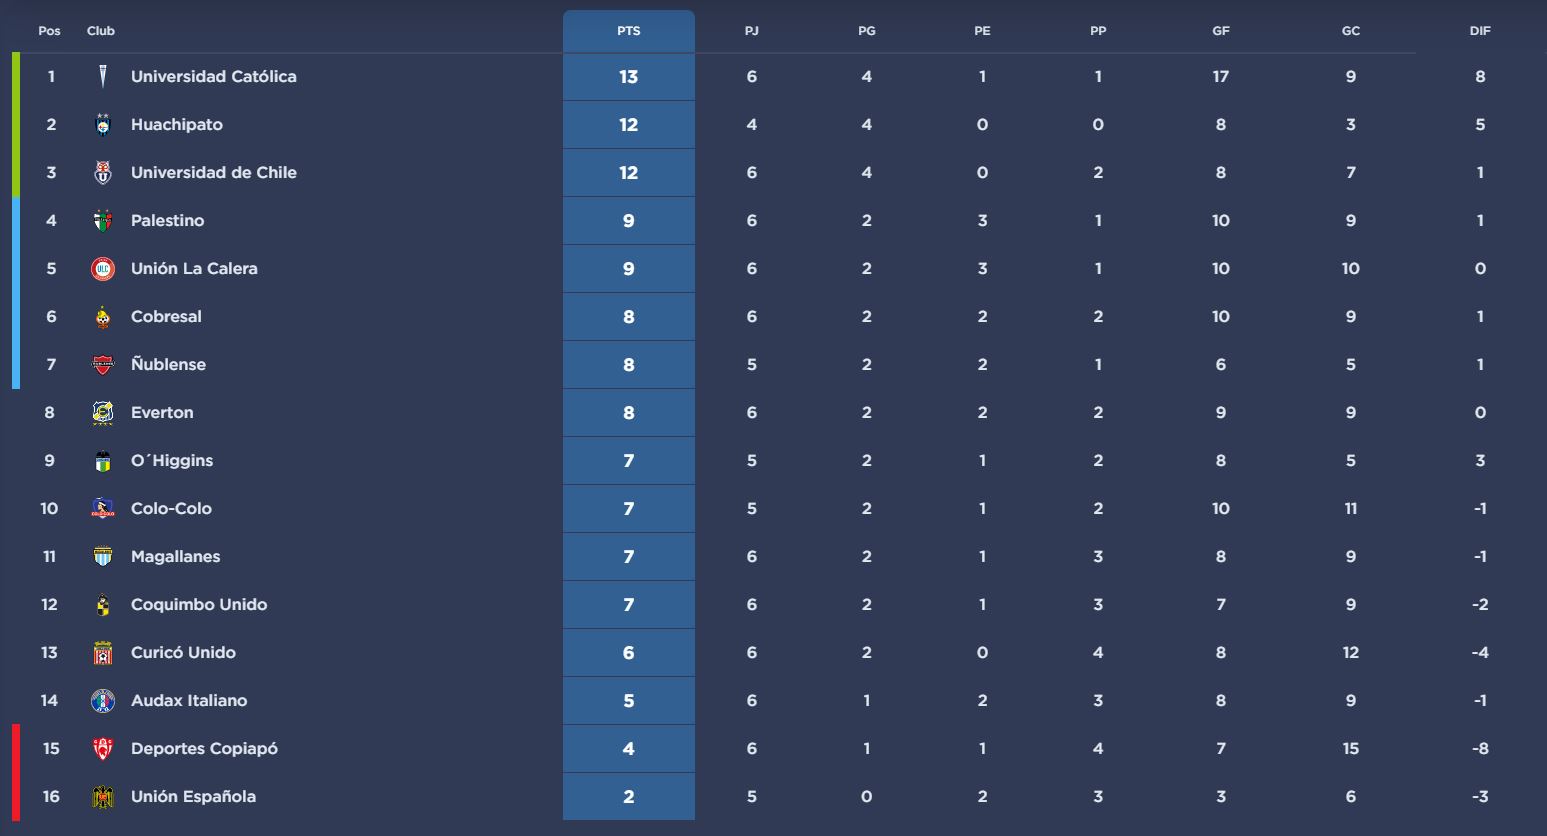Image resolution: width=1547 pixels, height=836 pixels.
Task: Open O´Higgins team name
Action: tap(172, 461)
